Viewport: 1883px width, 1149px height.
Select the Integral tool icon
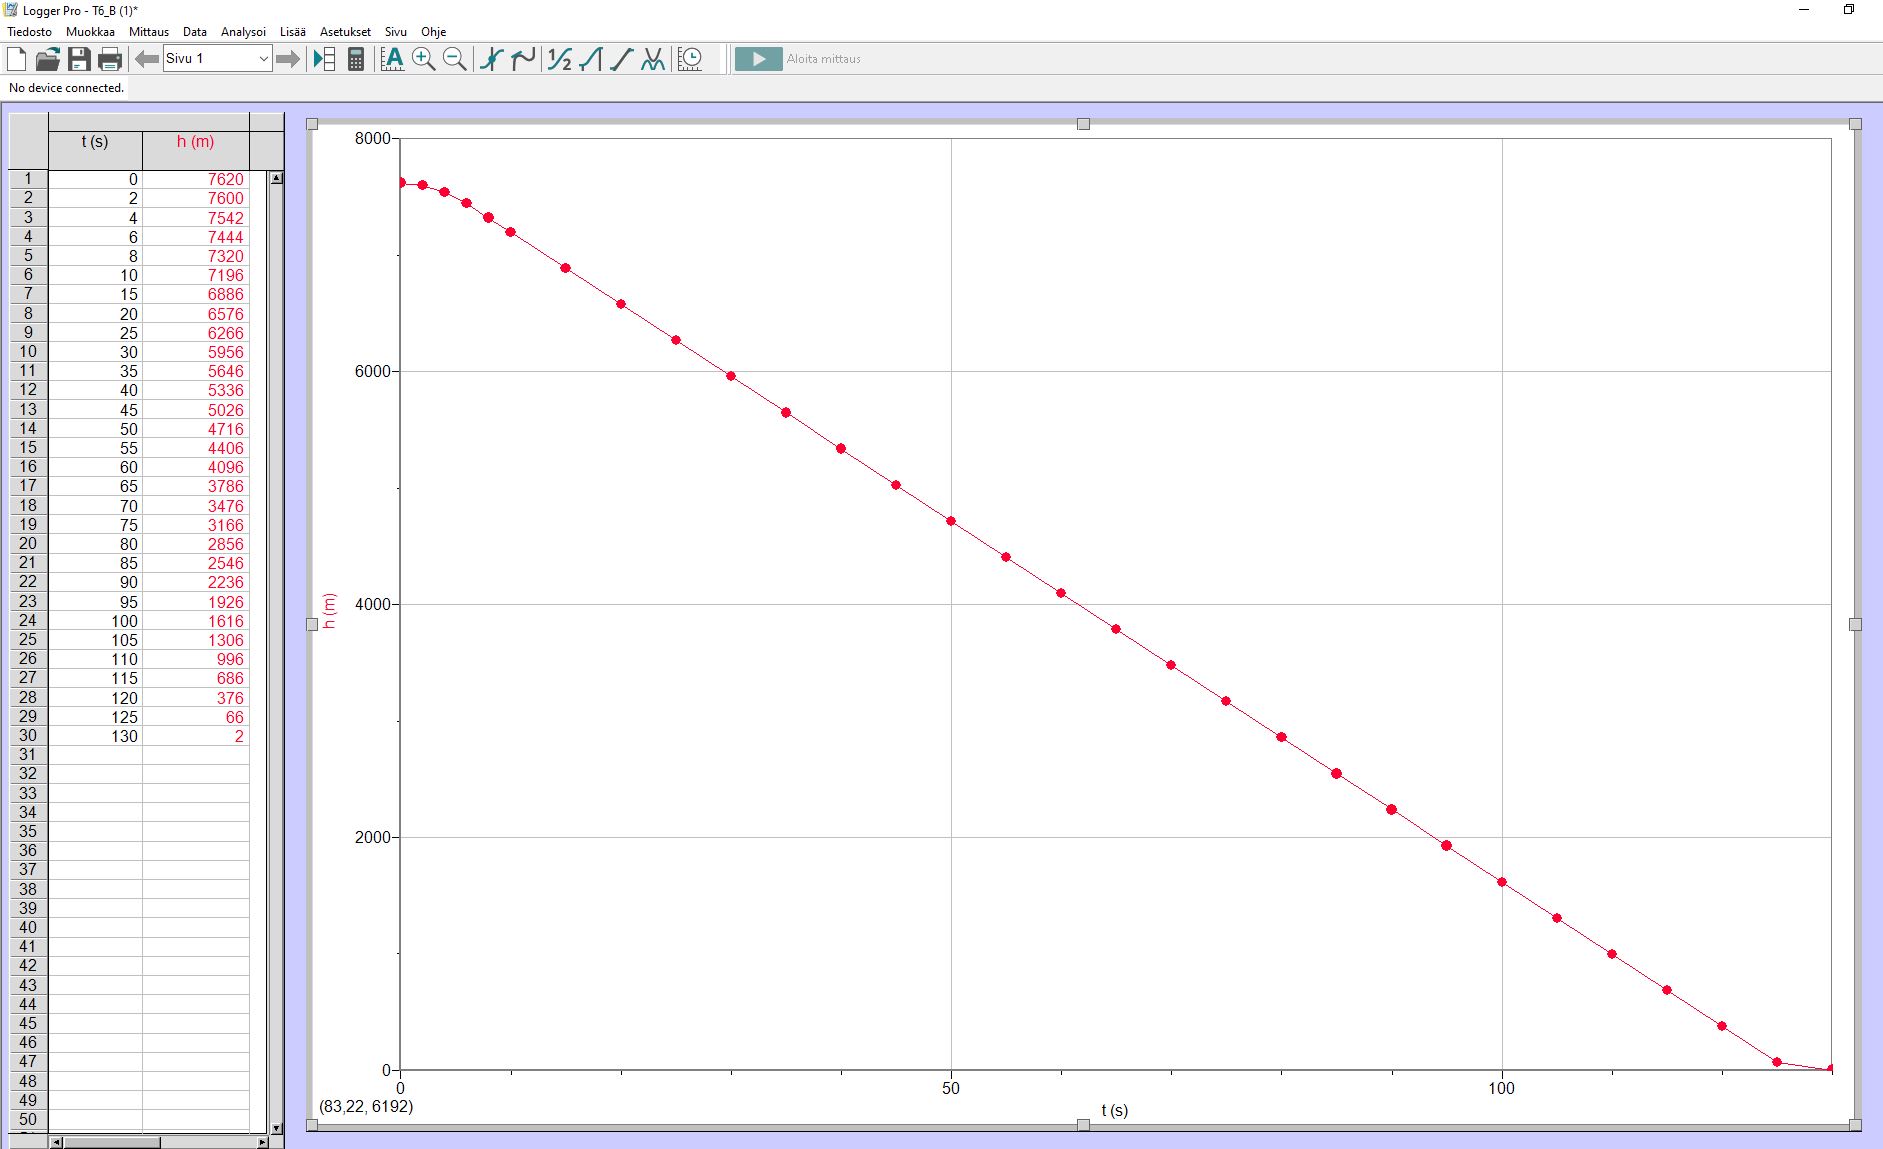click(x=591, y=59)
